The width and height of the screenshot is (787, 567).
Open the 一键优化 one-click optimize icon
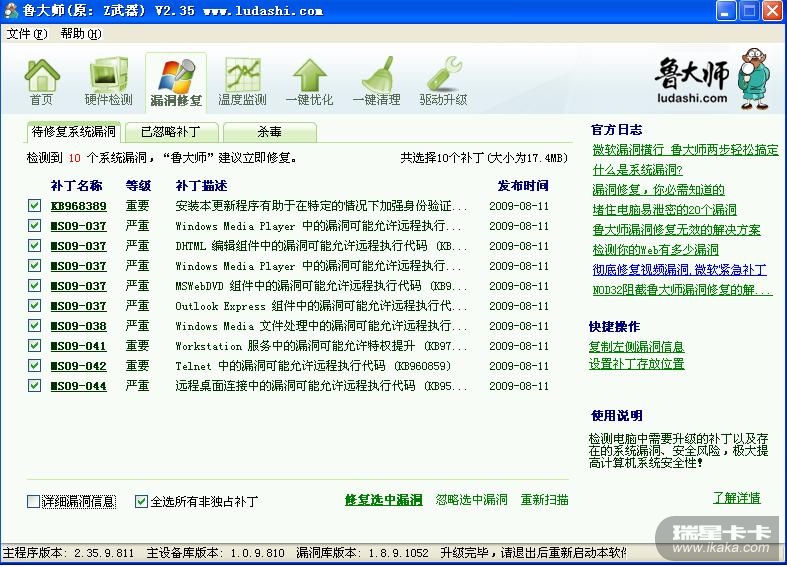(x=309, y=82)
